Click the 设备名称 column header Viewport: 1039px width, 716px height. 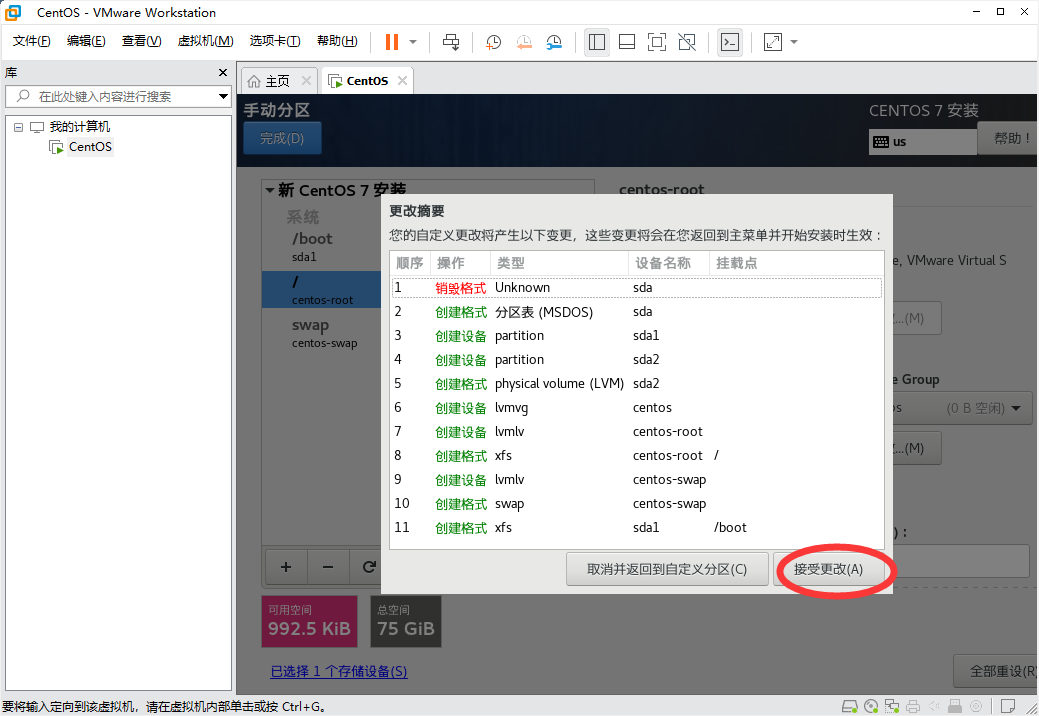[x=669, y=264]
